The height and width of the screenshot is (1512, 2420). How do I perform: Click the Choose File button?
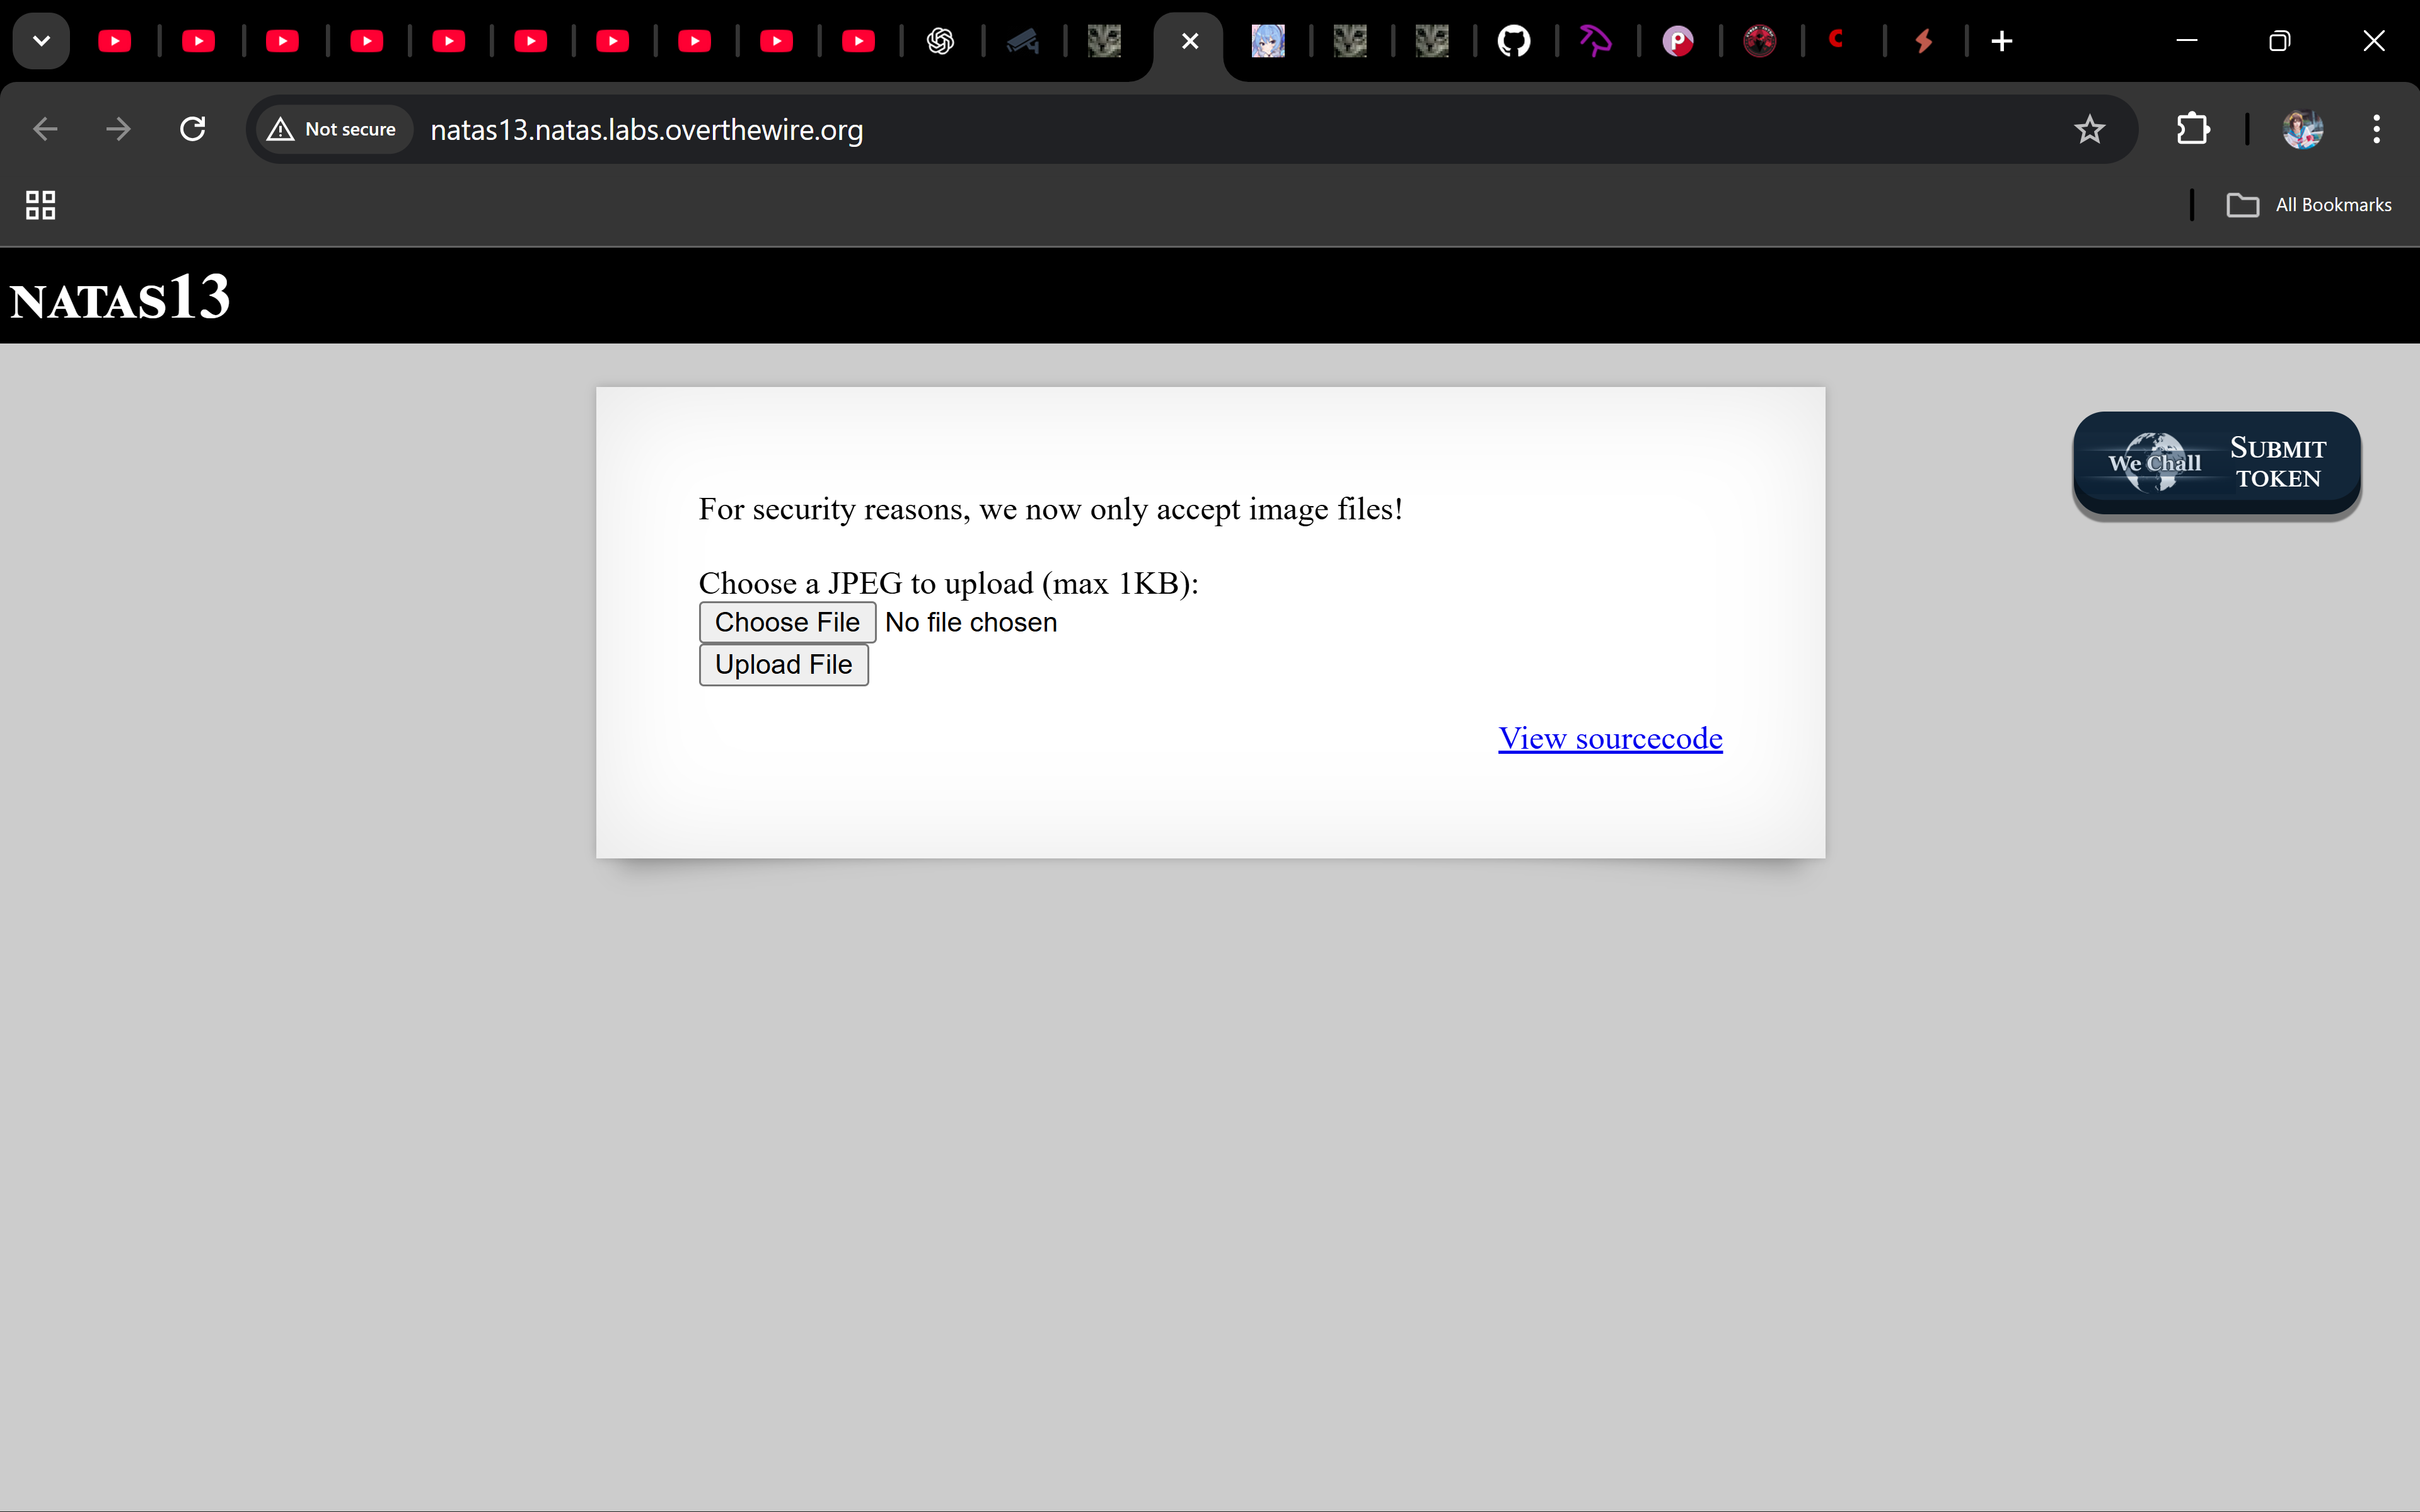click(x=787, y=622)
